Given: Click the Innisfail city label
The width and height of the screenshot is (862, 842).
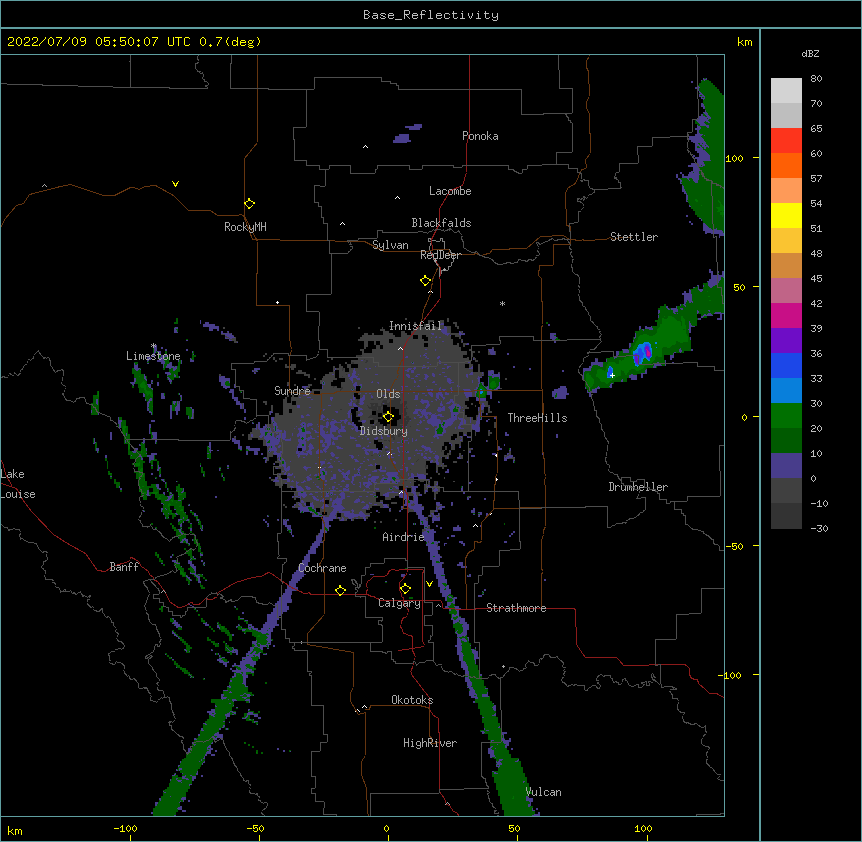Looking at the screenshot, I should coord(416,326).
